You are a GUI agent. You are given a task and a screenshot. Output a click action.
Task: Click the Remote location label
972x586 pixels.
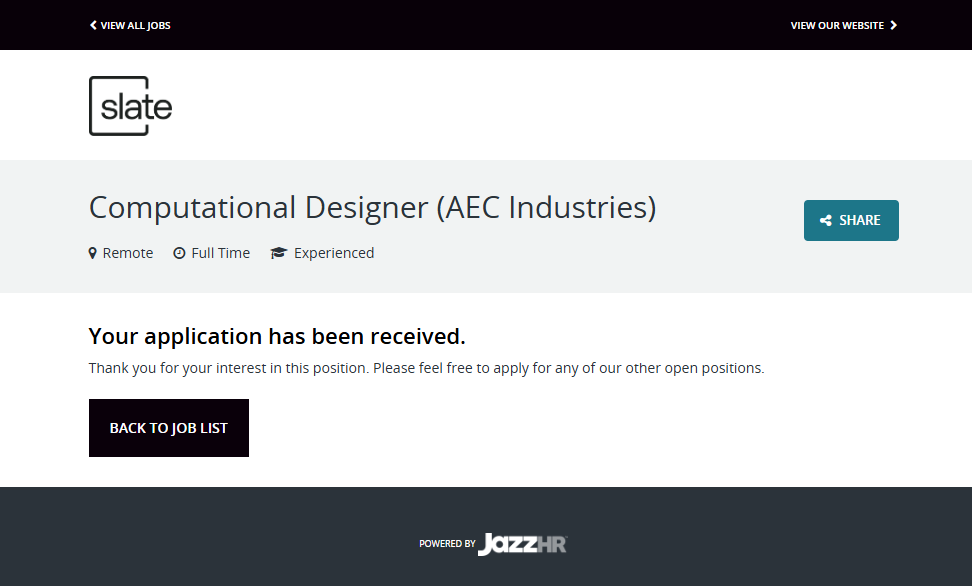[128, 253]
